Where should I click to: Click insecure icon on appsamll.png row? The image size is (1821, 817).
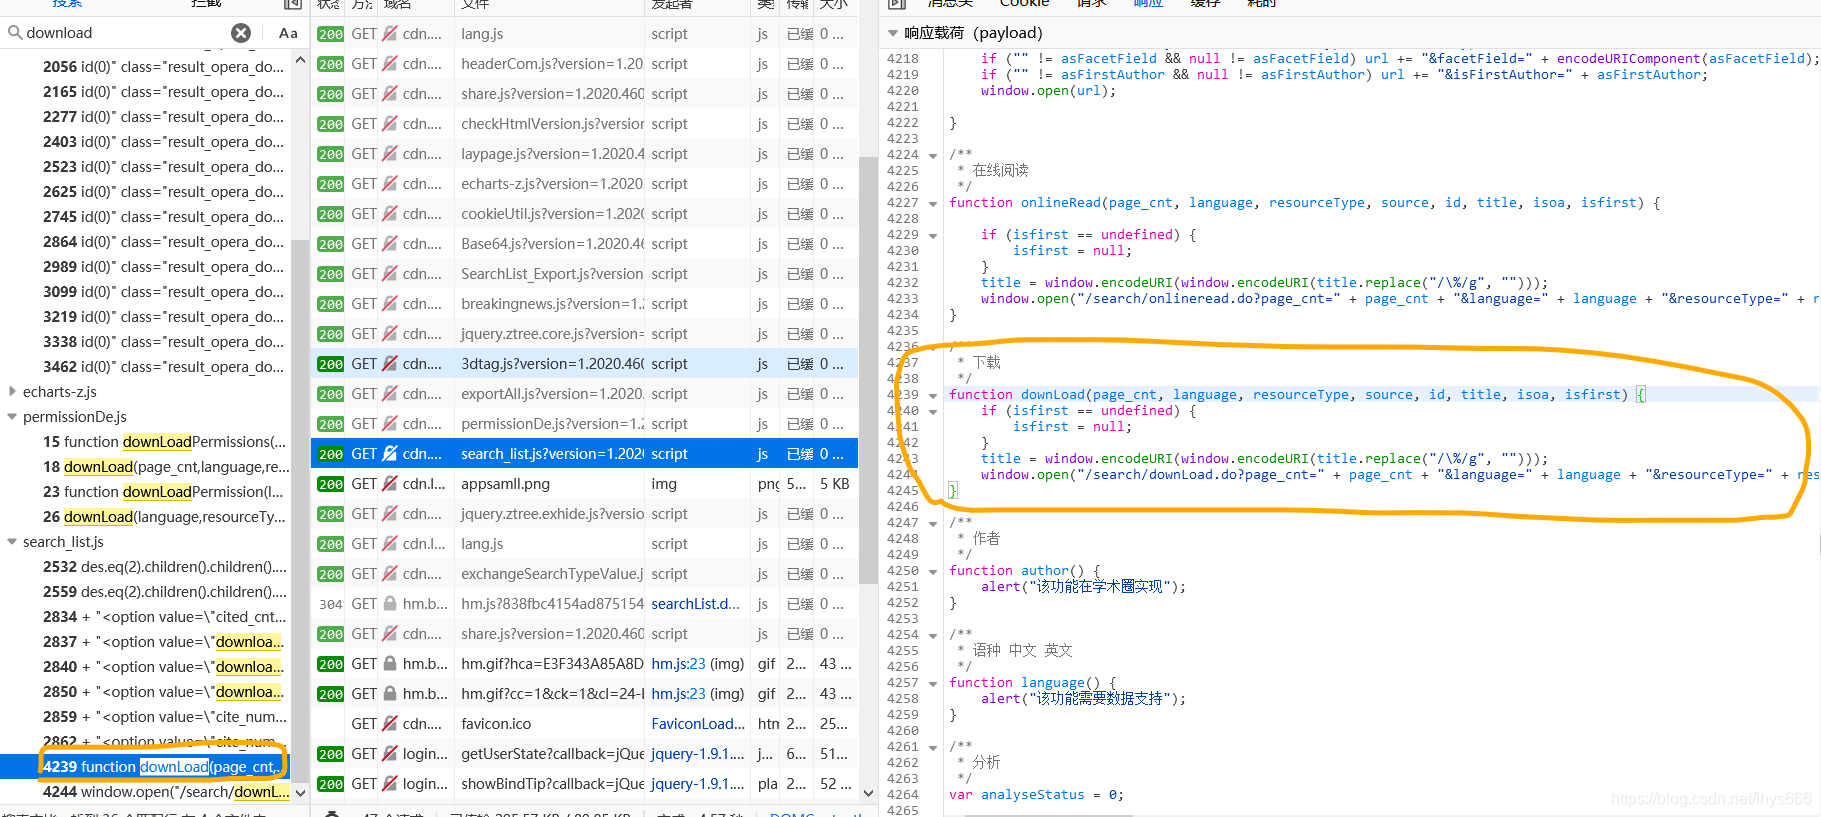390,484
